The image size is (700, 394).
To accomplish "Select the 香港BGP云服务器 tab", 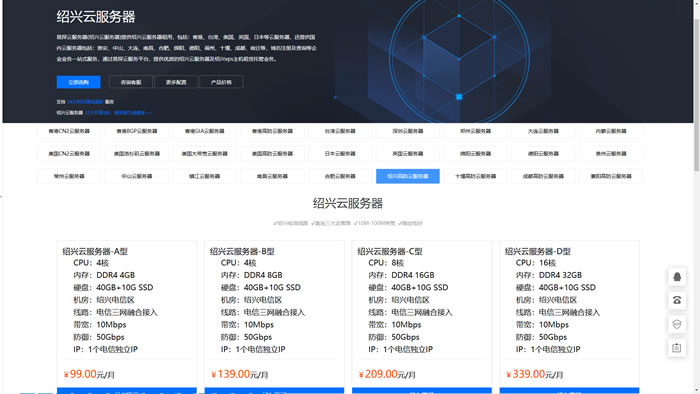I will click(137, 131).
